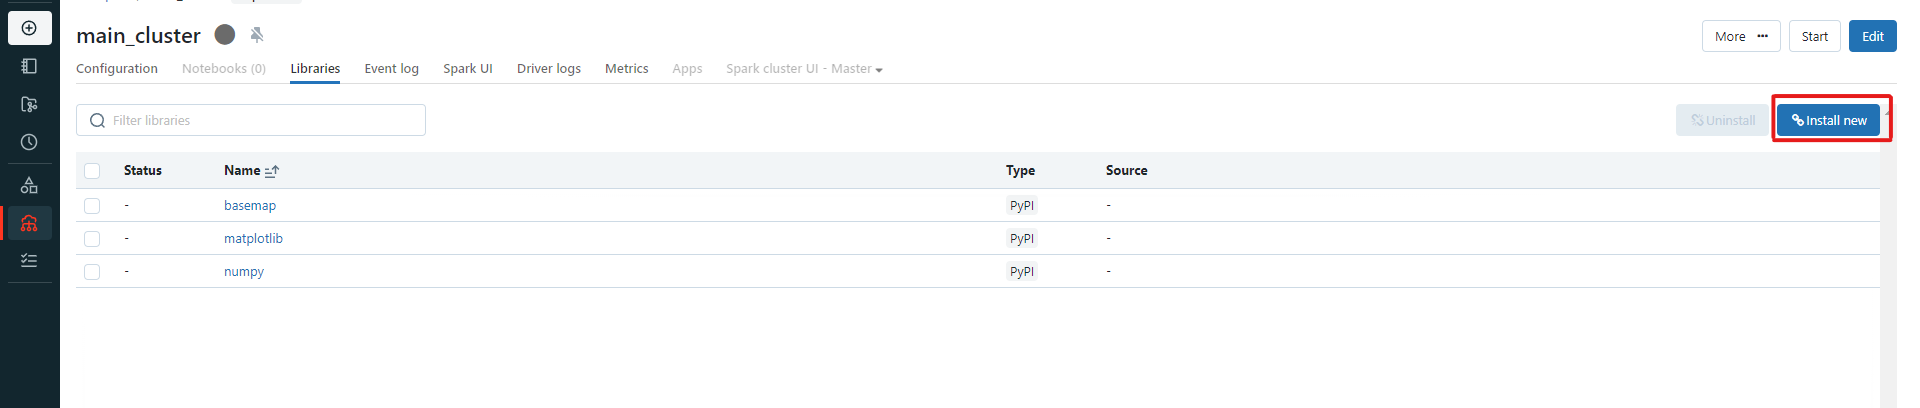Check the basemap library checkbox
This screenshot has width=1920, height=408.
point(92,205)
